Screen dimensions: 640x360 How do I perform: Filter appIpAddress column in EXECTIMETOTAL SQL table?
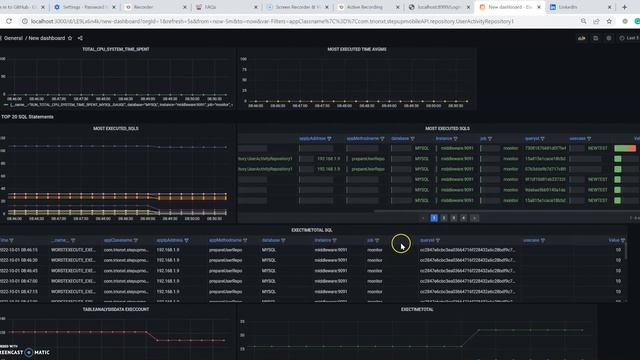(x=187, y=240)
